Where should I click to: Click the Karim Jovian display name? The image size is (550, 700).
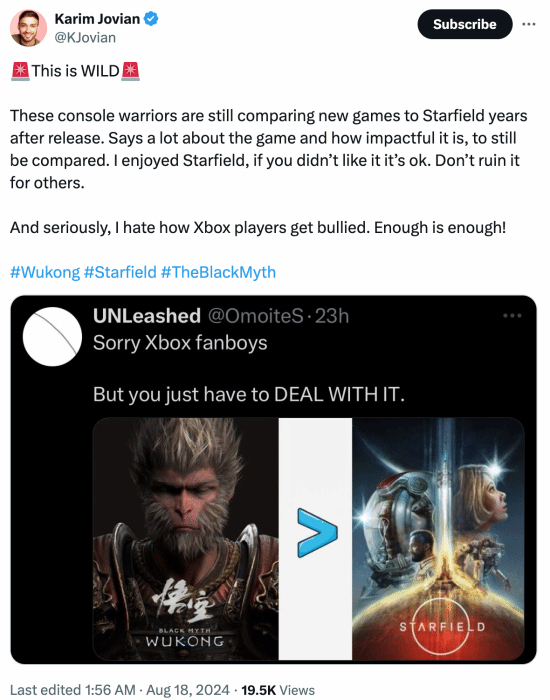click(97, 19)
